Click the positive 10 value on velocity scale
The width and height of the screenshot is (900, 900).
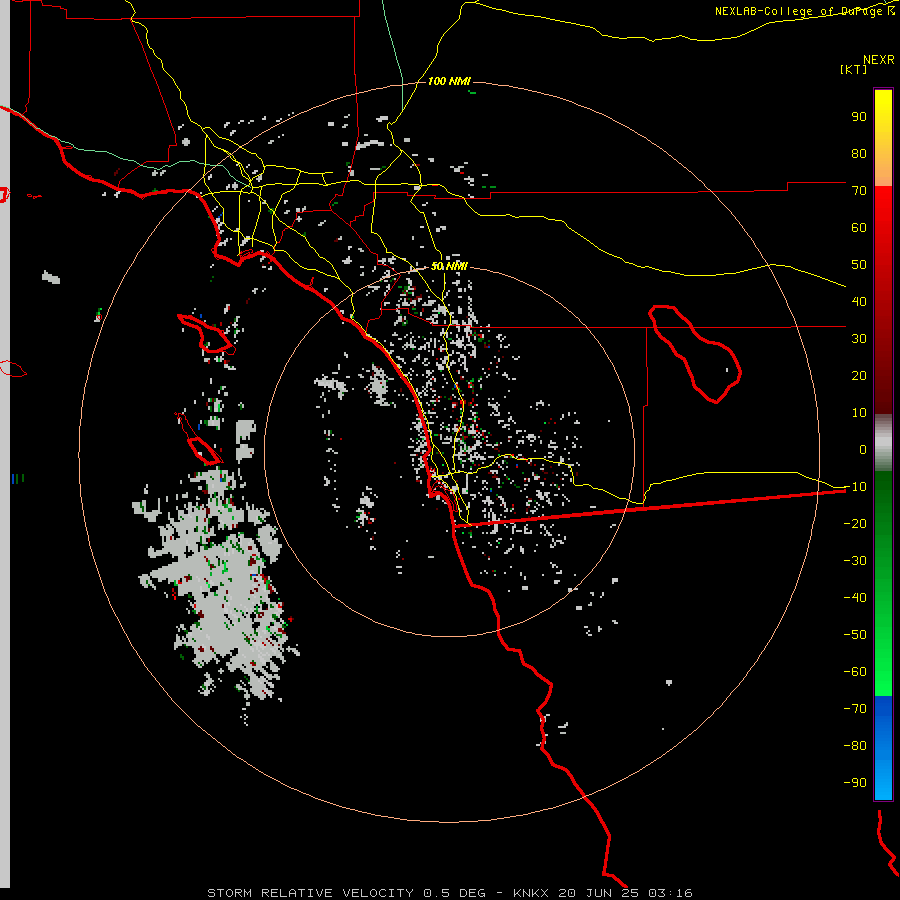[859, 413]
